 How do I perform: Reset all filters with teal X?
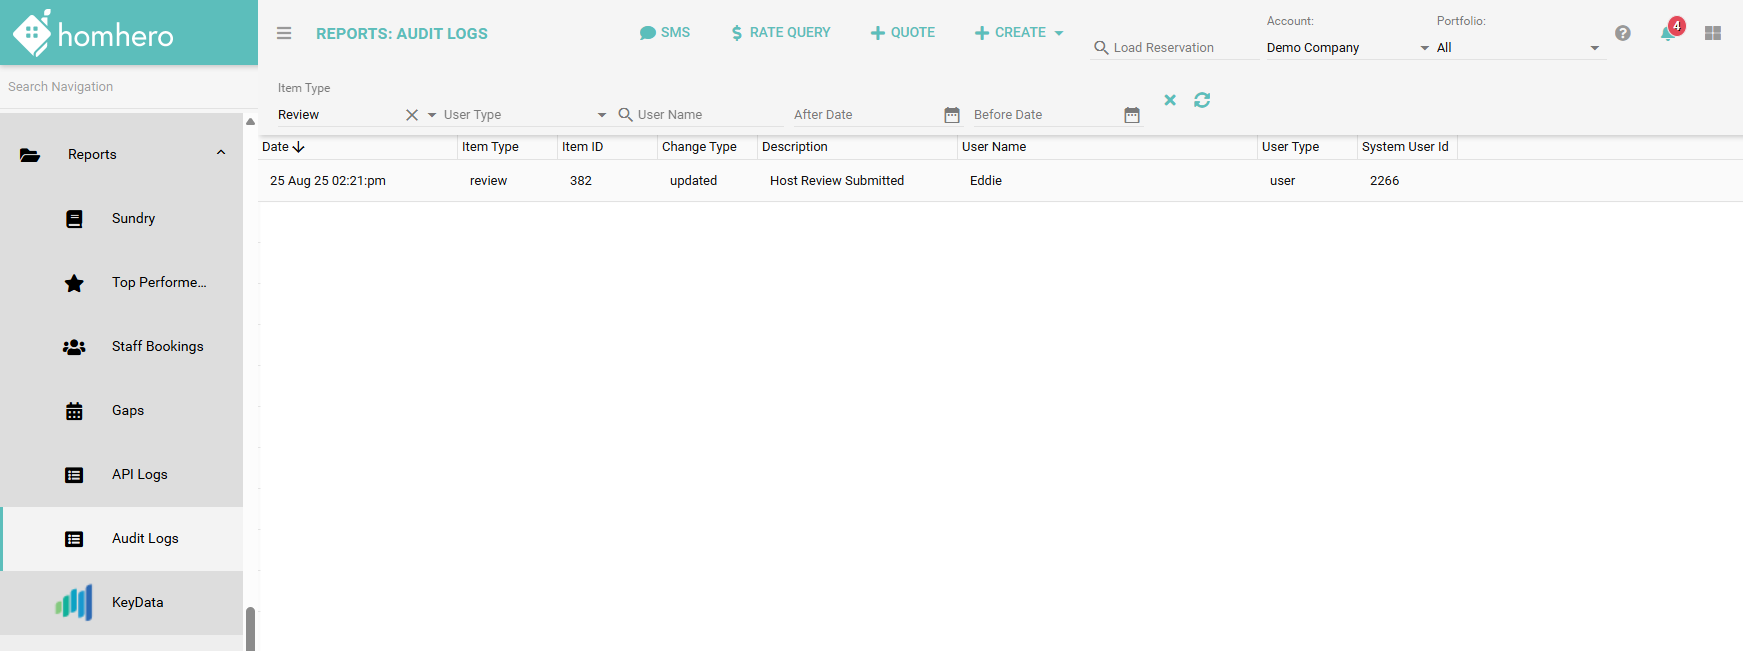(1170, 100)
